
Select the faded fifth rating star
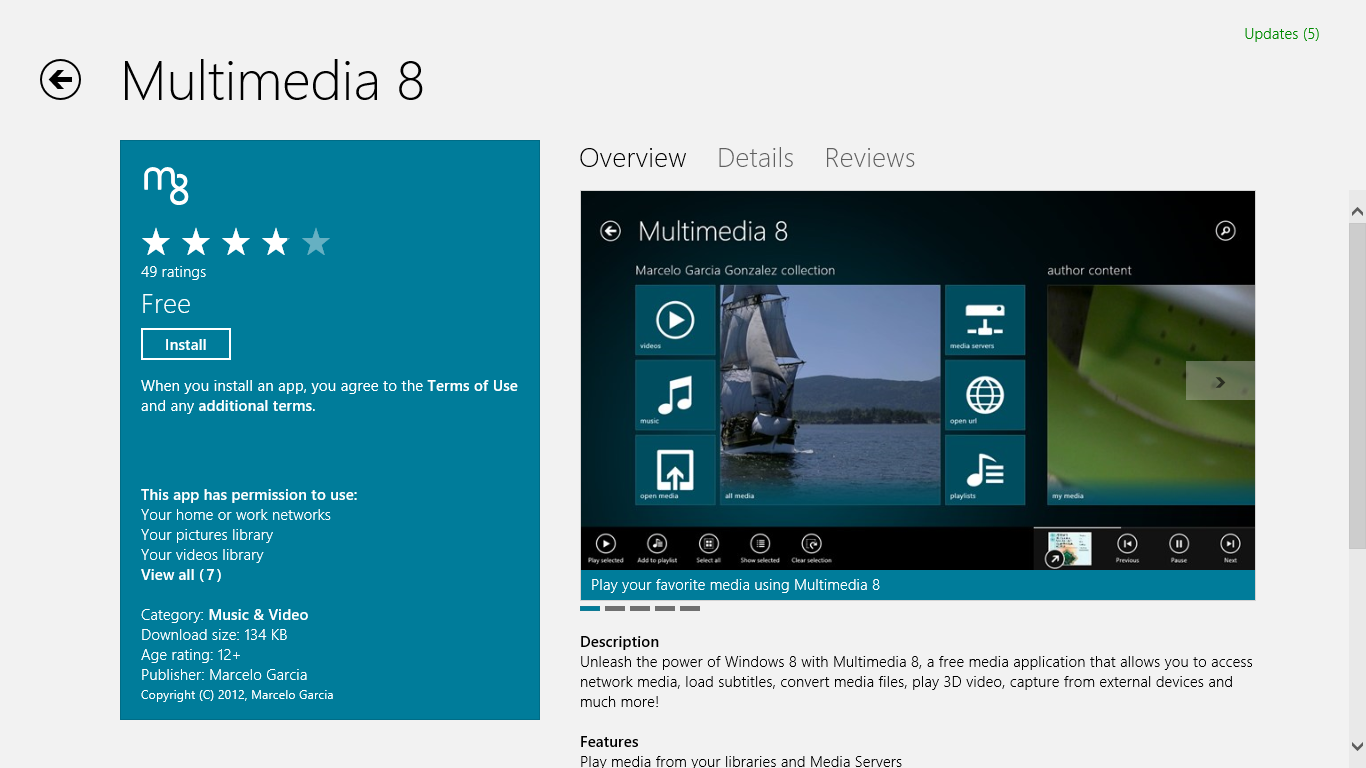click(x=316, y=242)
